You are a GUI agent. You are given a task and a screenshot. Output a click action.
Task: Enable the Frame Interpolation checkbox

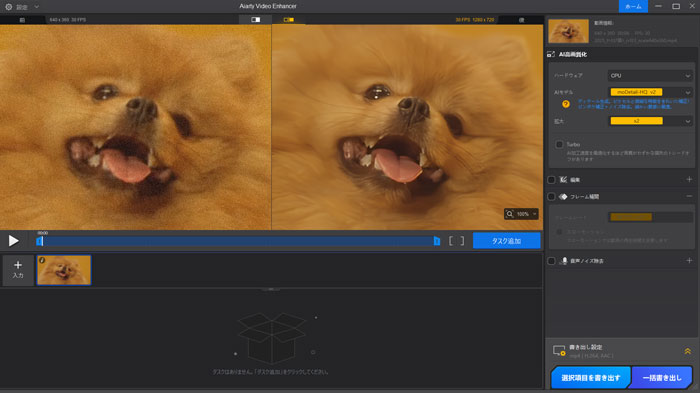pyautogui.click(x=551, y=196)
